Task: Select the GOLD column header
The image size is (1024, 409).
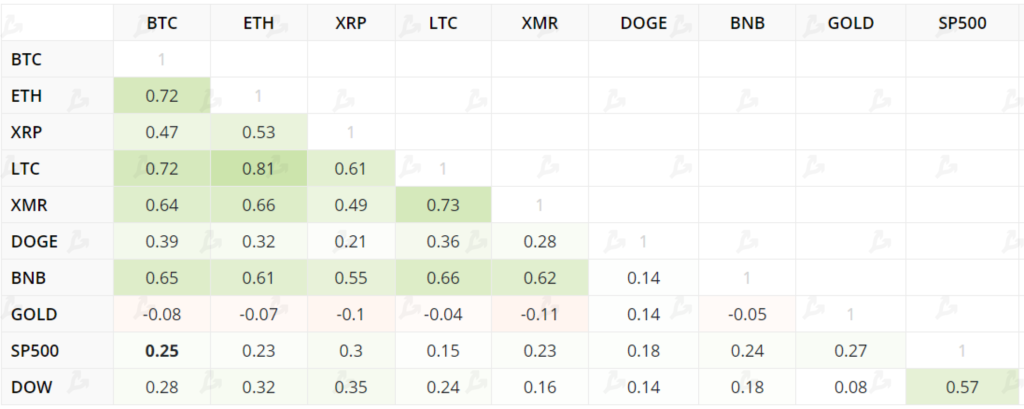Action: pyautogui.click(x=850, y=22)
